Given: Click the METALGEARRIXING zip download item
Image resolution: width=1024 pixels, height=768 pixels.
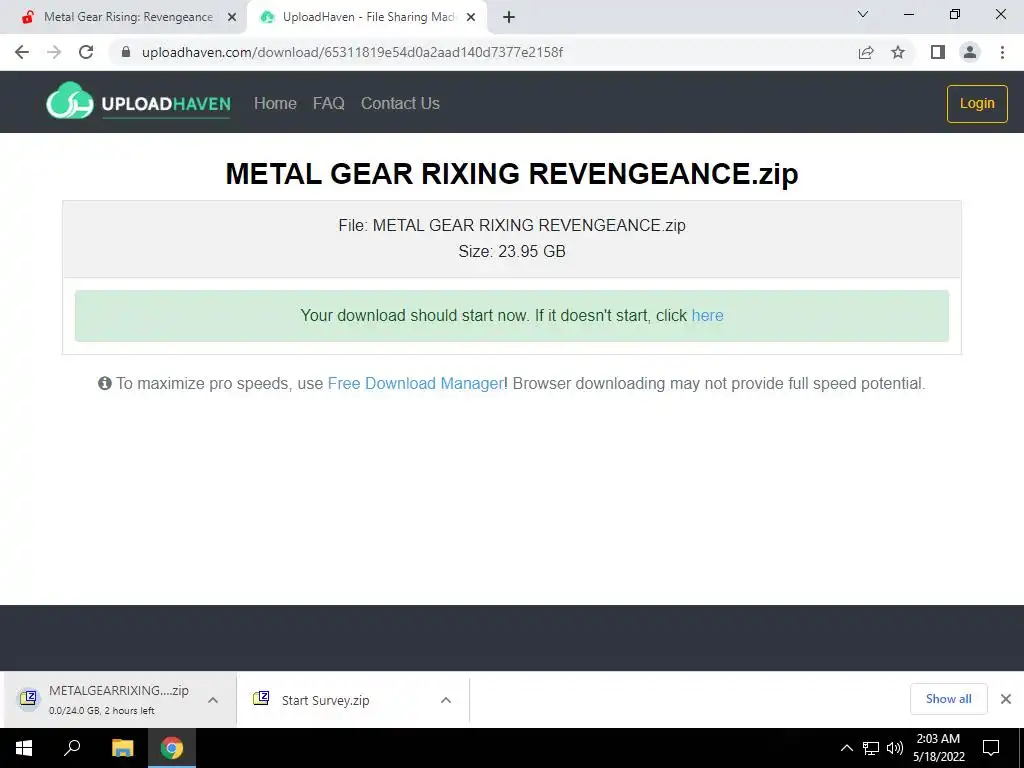Looking at the screenshot, I should 118,699.
